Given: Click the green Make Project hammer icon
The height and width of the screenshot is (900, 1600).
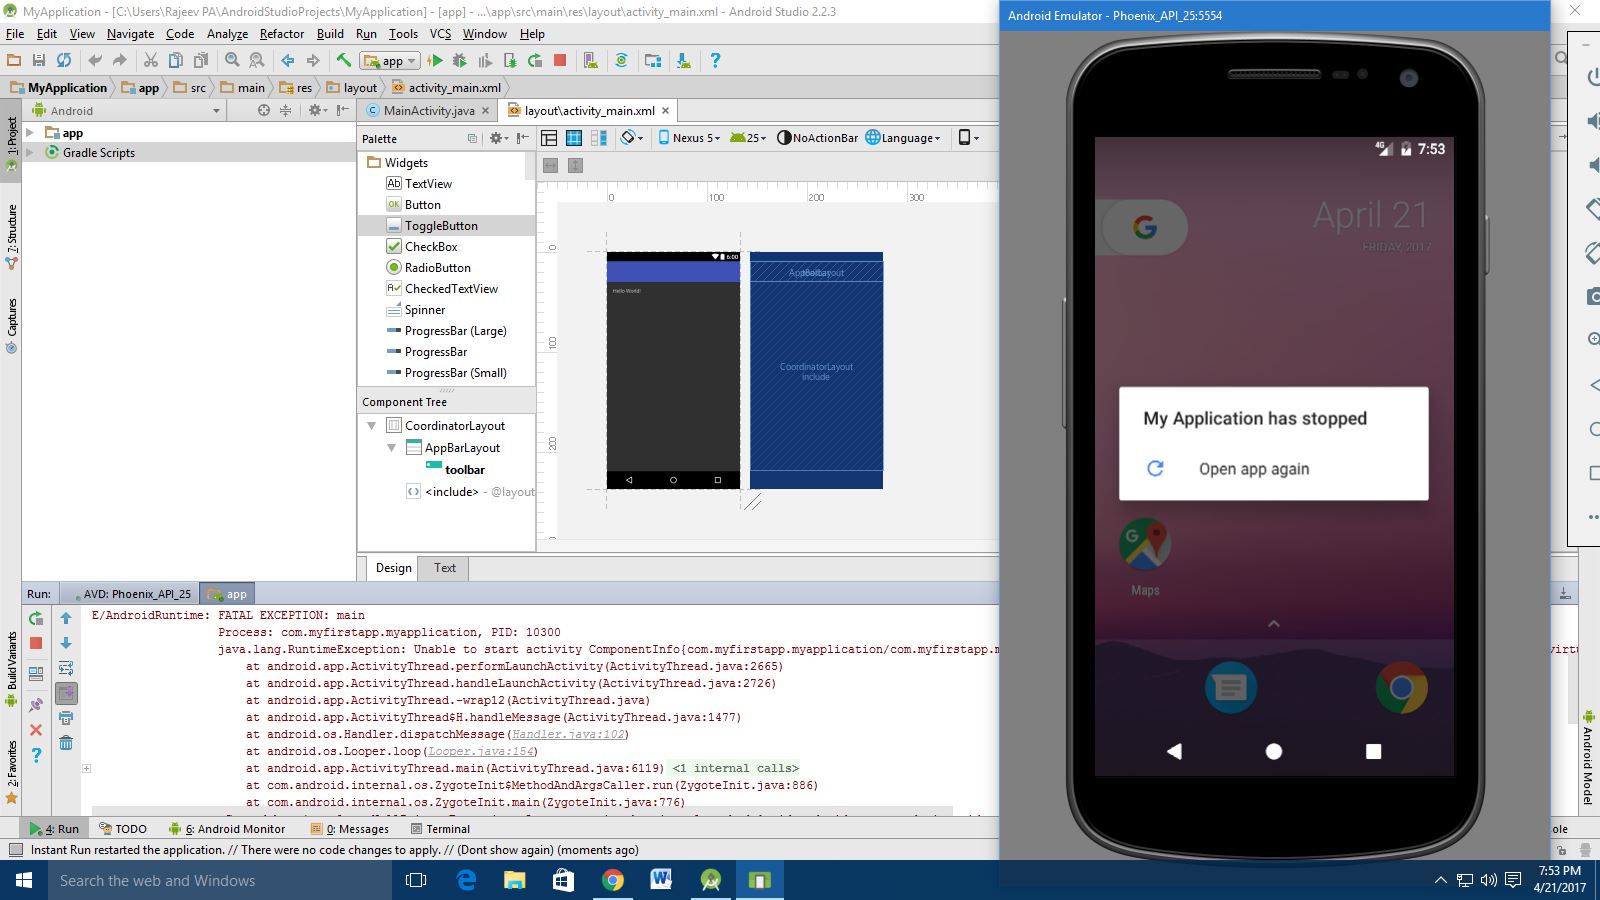Looking at the screenshot, I should 342,60.
